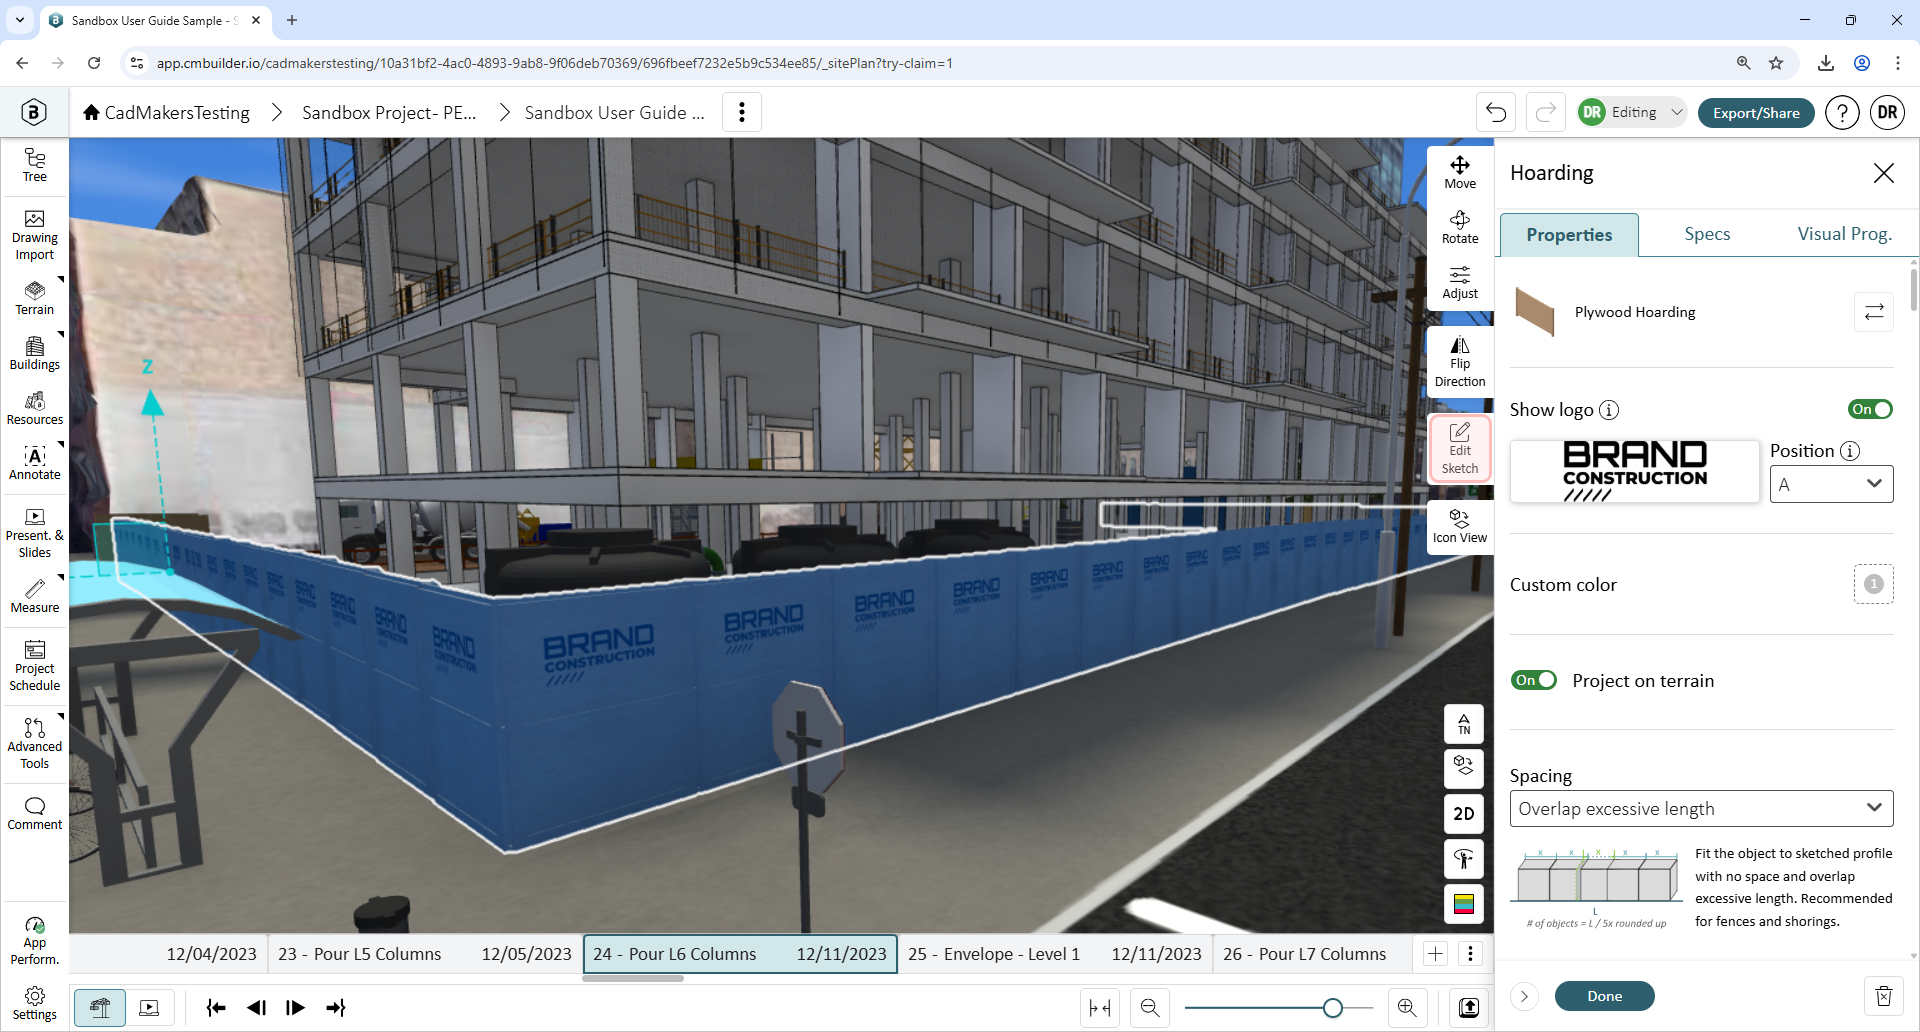Select 23 - Pour L5 Columns step
1920x1032 pixels.
[425, 954]
